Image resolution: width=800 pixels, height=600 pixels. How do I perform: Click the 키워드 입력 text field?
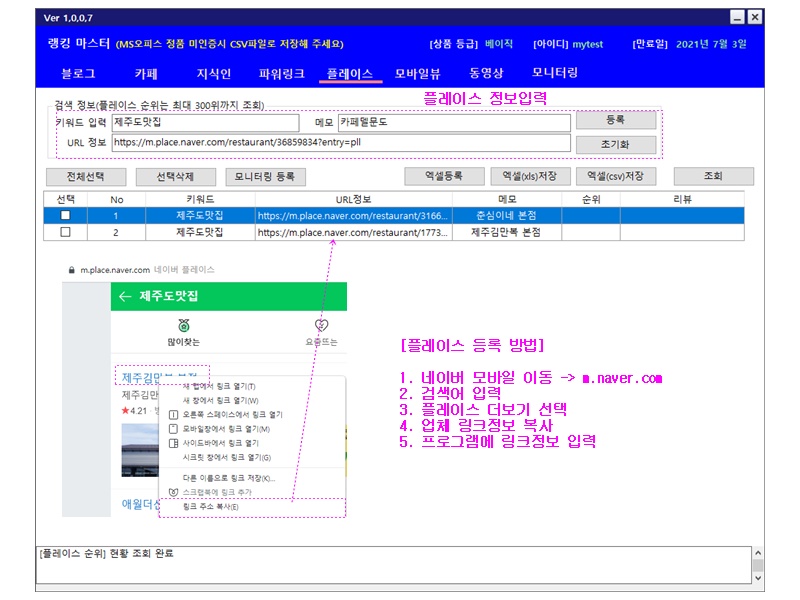206,122
